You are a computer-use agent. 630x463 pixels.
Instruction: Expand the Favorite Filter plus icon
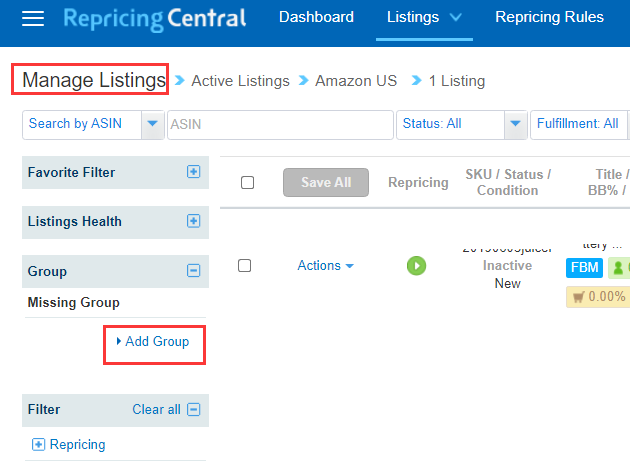pyautogui.click(x=193, y=172)
